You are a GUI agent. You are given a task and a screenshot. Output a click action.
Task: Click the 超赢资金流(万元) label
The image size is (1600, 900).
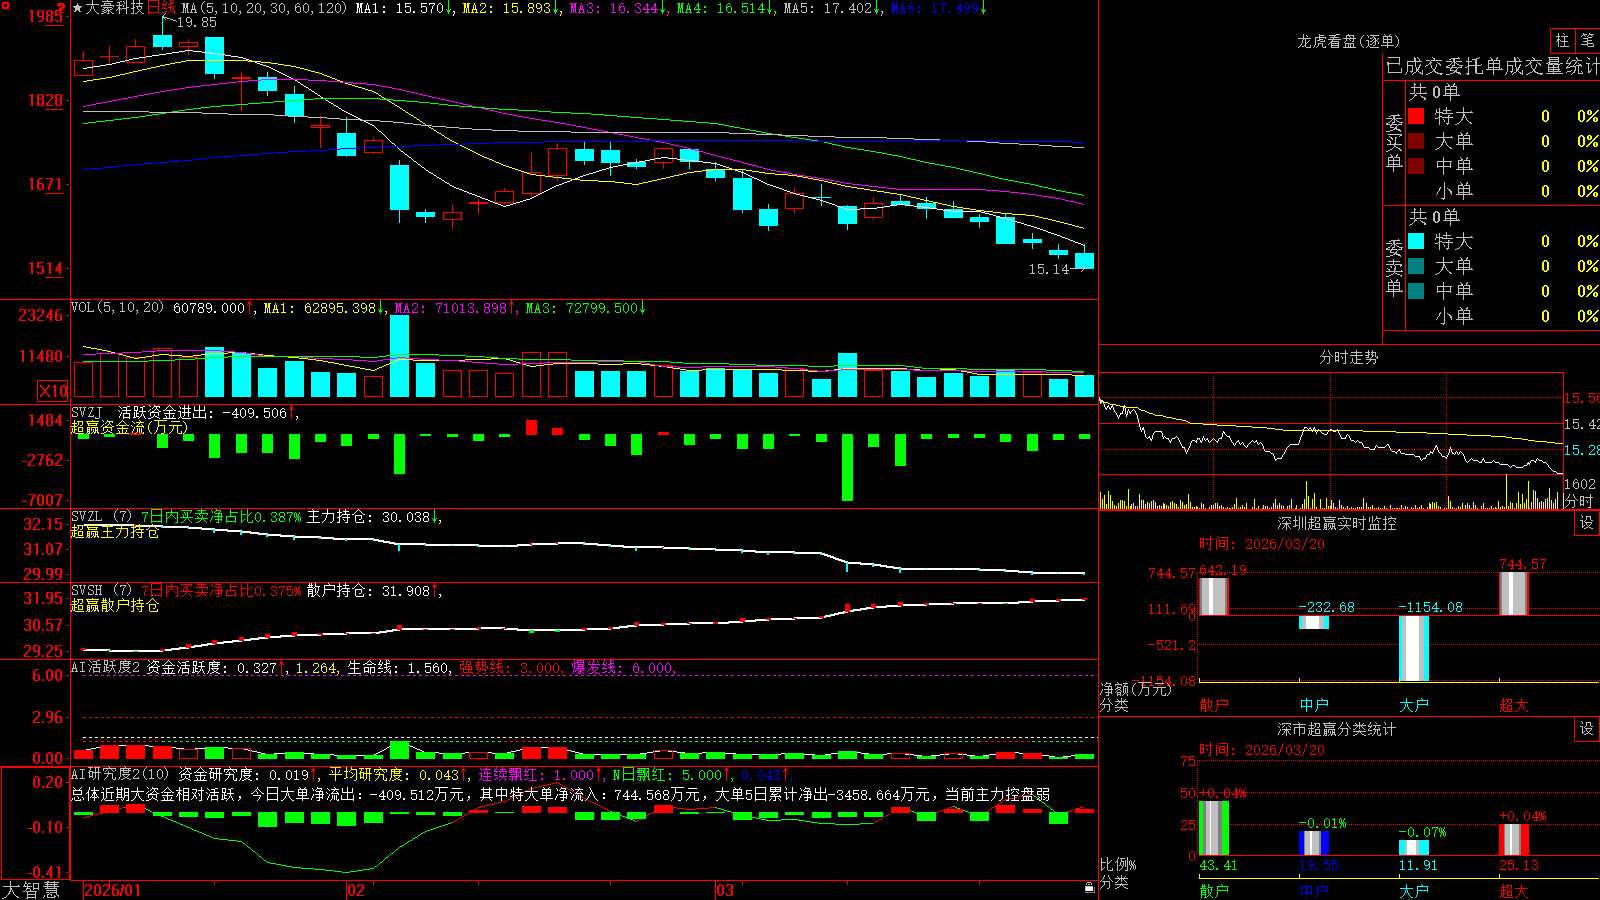pyautogui.click(x=129, y=428)
